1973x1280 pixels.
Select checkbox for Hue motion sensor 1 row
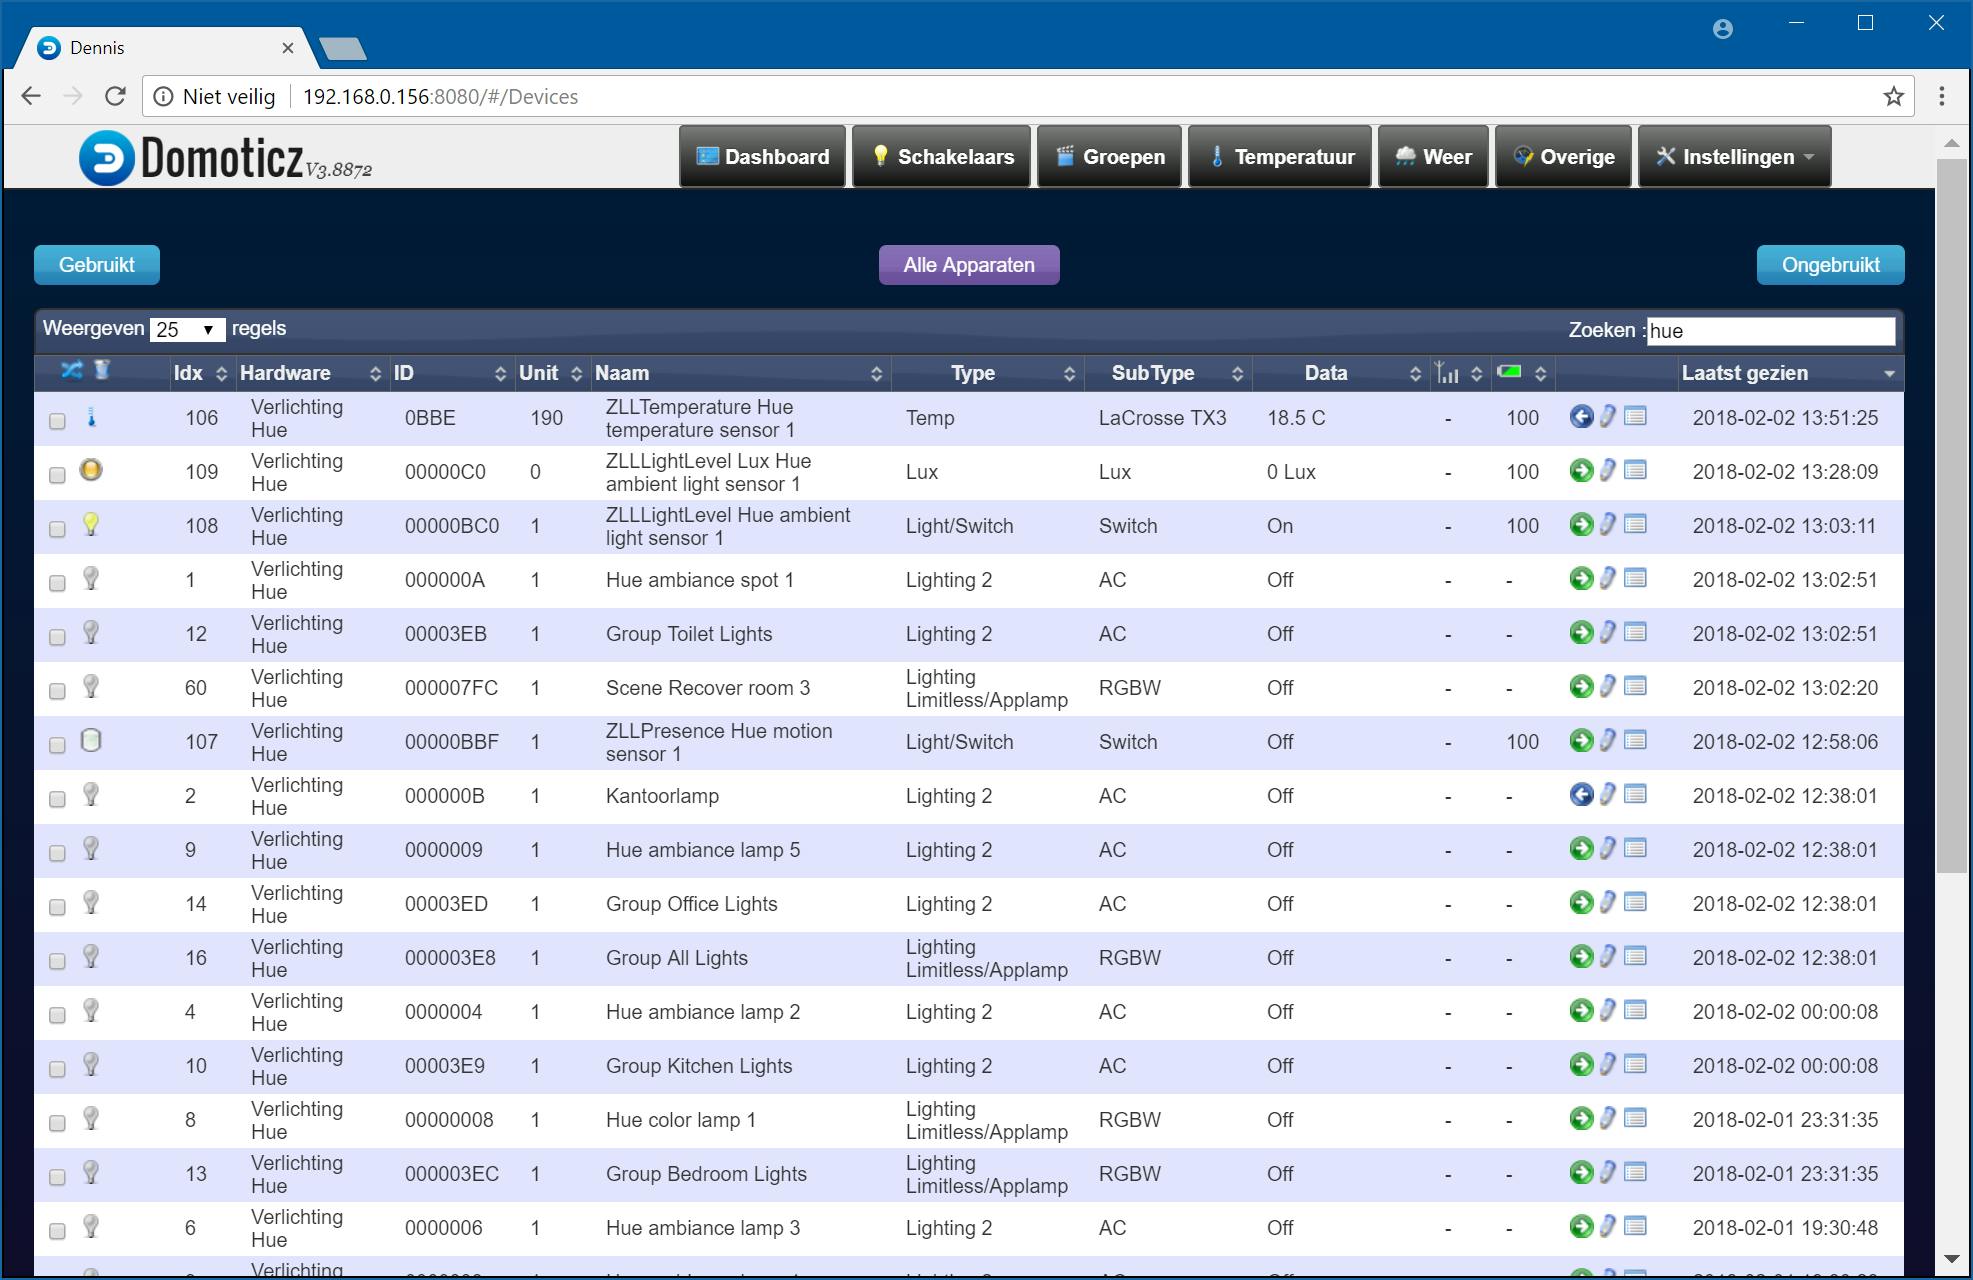pyautogui.click(x=58, y=745)
